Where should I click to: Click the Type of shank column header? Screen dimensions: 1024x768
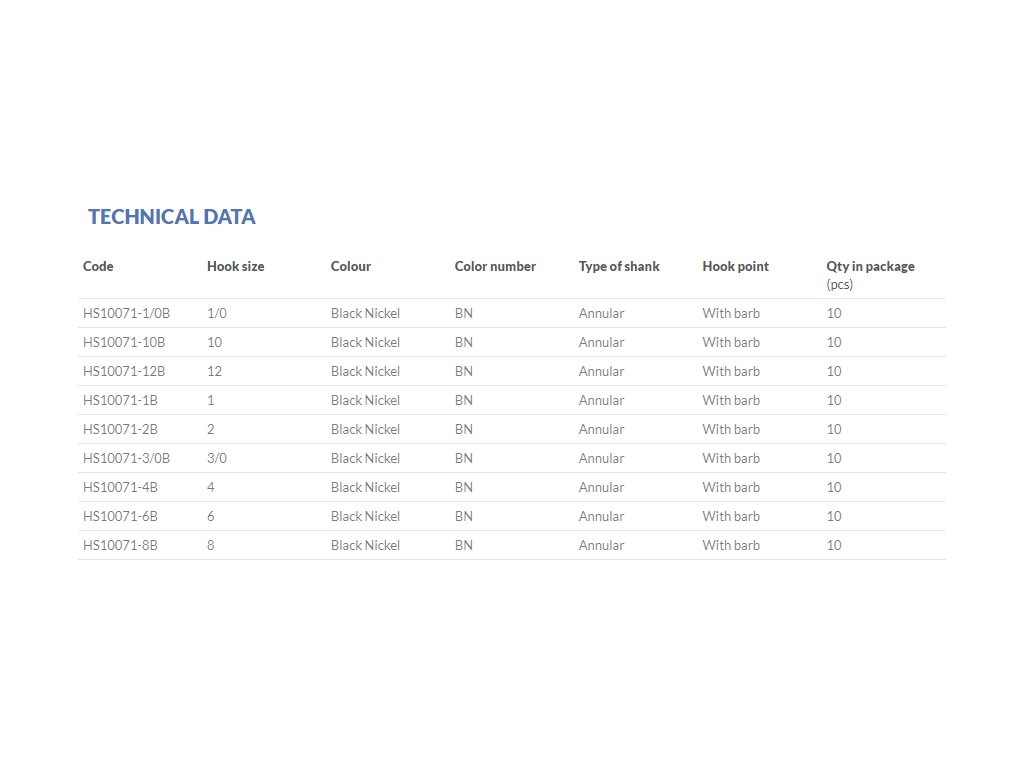click(x=619, y=266)
